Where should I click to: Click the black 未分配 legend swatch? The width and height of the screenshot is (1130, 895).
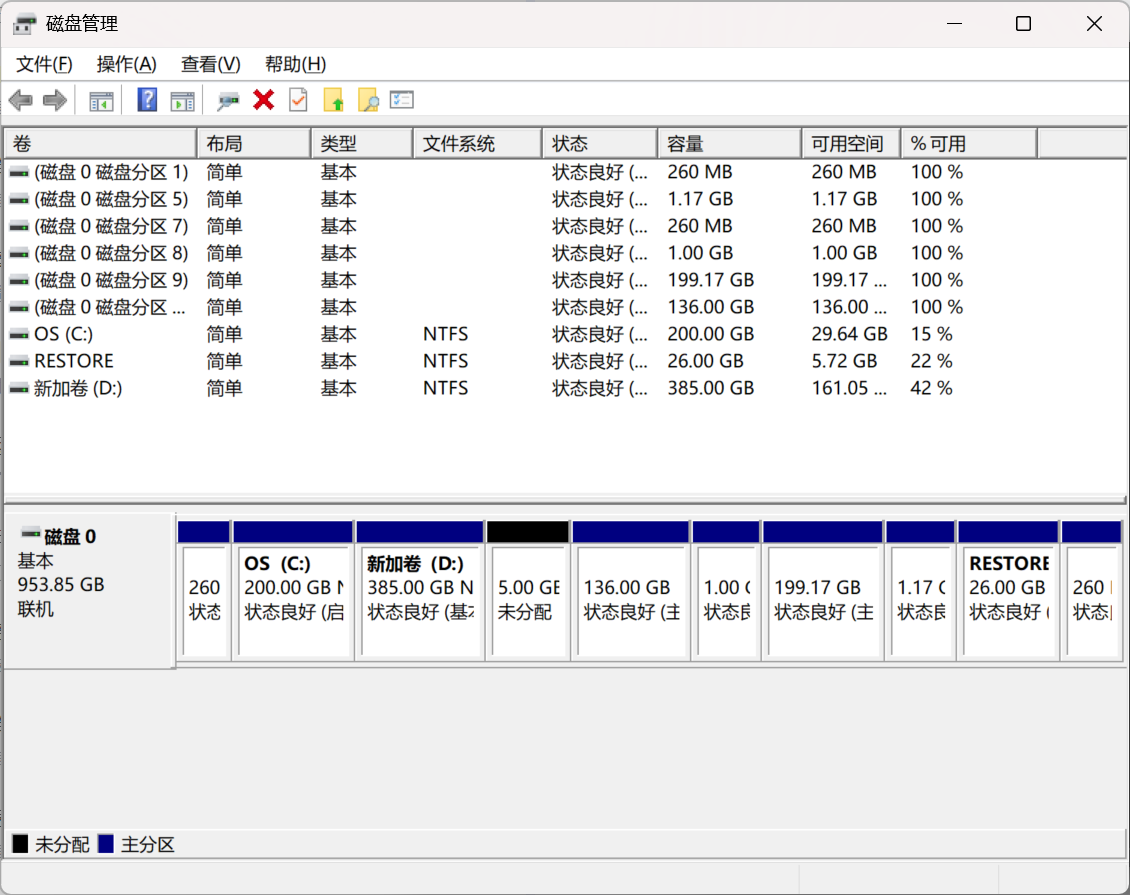coord(20,844)
